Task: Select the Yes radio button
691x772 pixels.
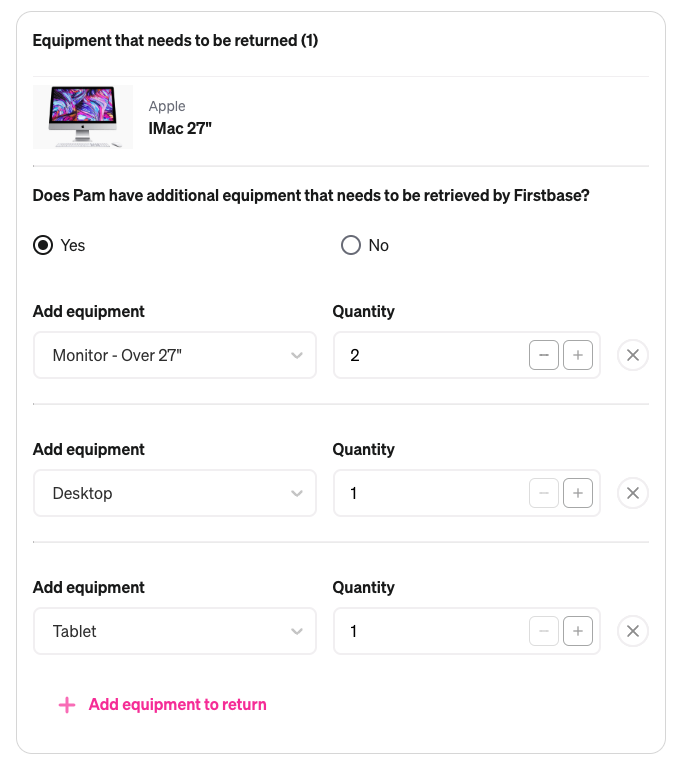Action: click(x=43, y=245)
